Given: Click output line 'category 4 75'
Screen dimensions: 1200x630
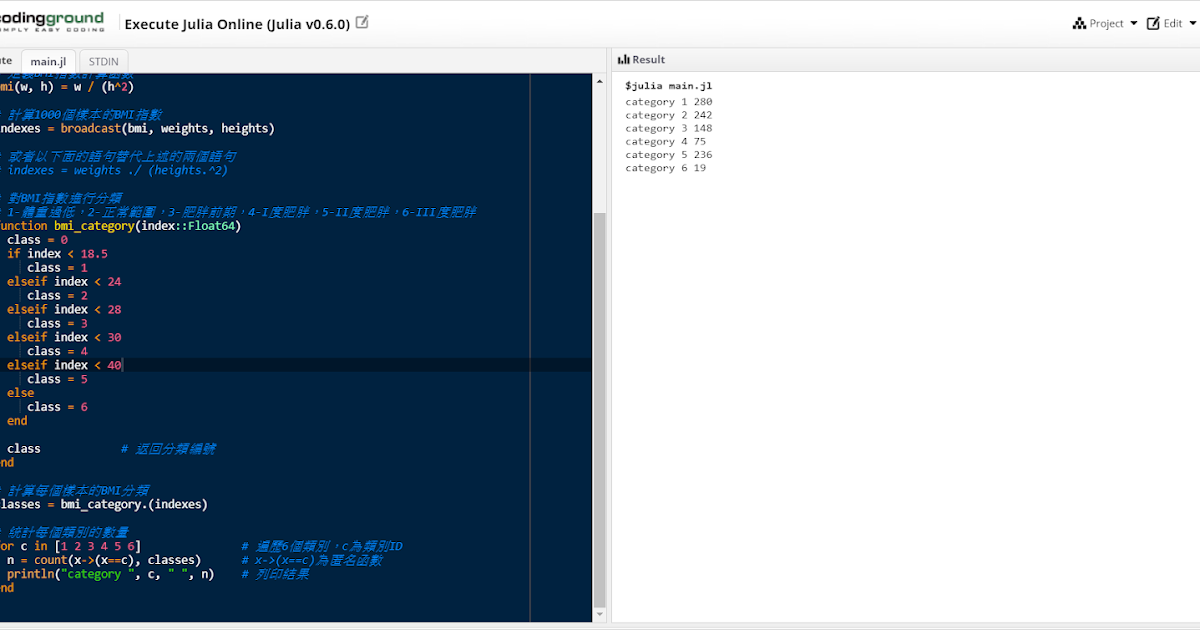Looking at the screenshot, I should (x=665, y=142).
